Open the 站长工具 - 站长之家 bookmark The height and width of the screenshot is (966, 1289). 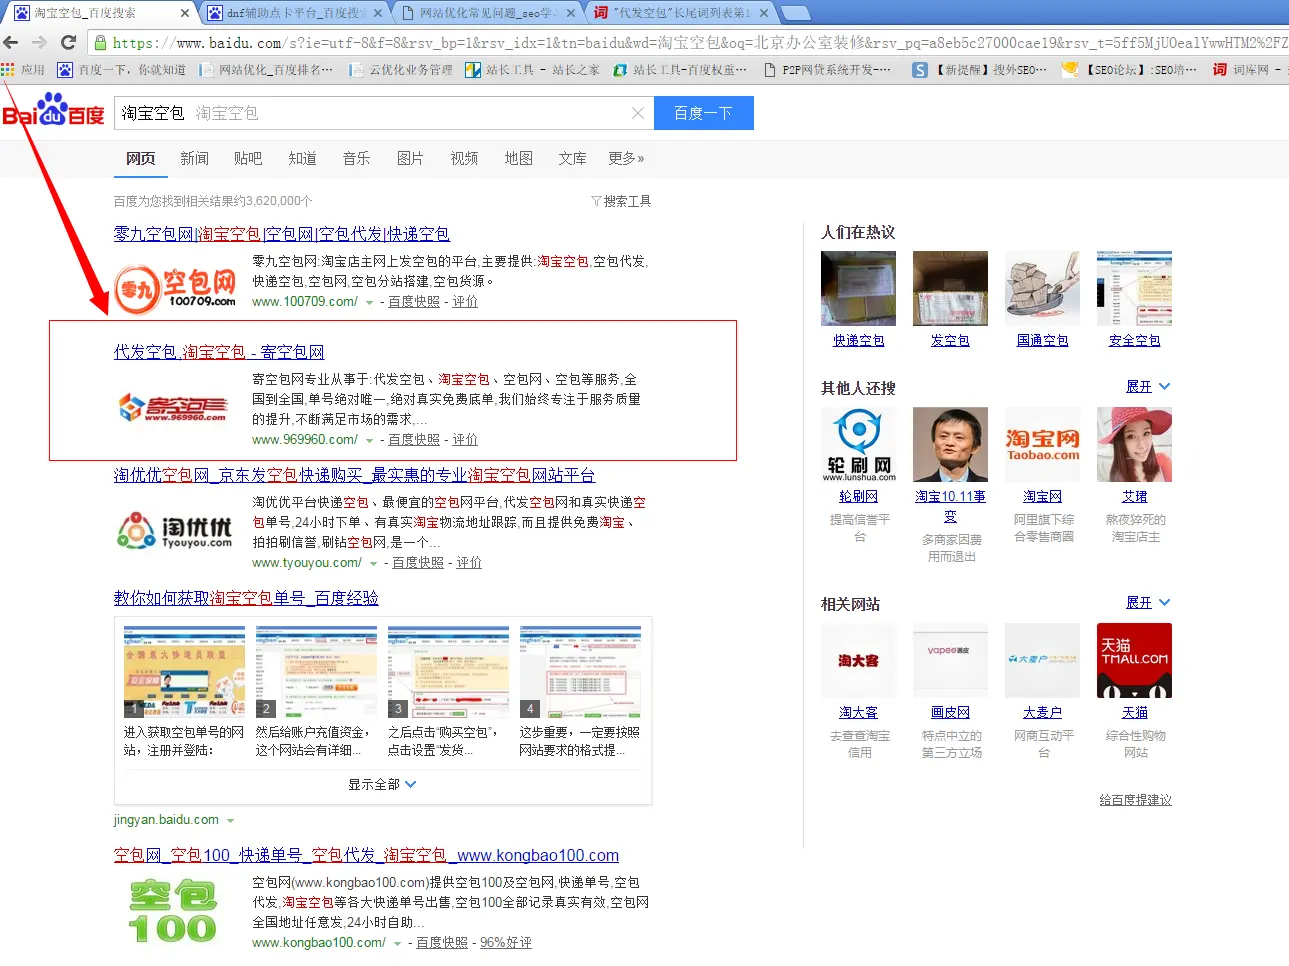(x=533, y=69)
